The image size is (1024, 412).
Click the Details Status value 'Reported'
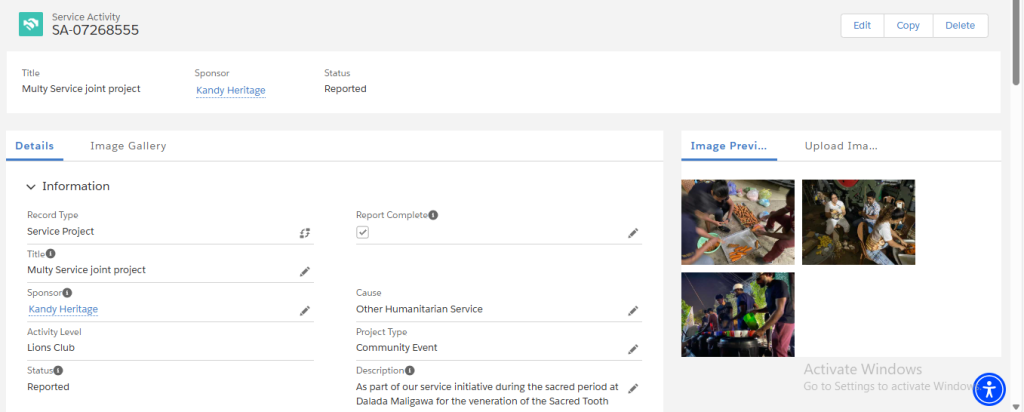point(48,387)
